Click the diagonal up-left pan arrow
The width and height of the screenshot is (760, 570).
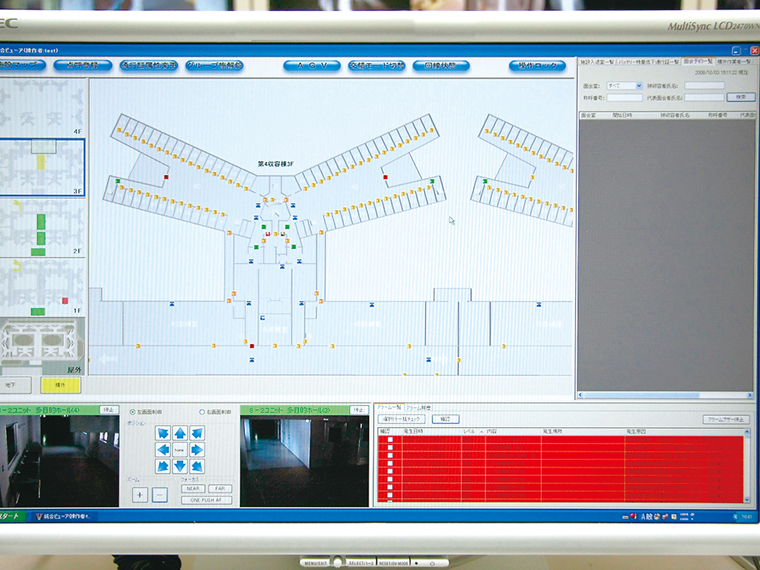coord(162,434)
